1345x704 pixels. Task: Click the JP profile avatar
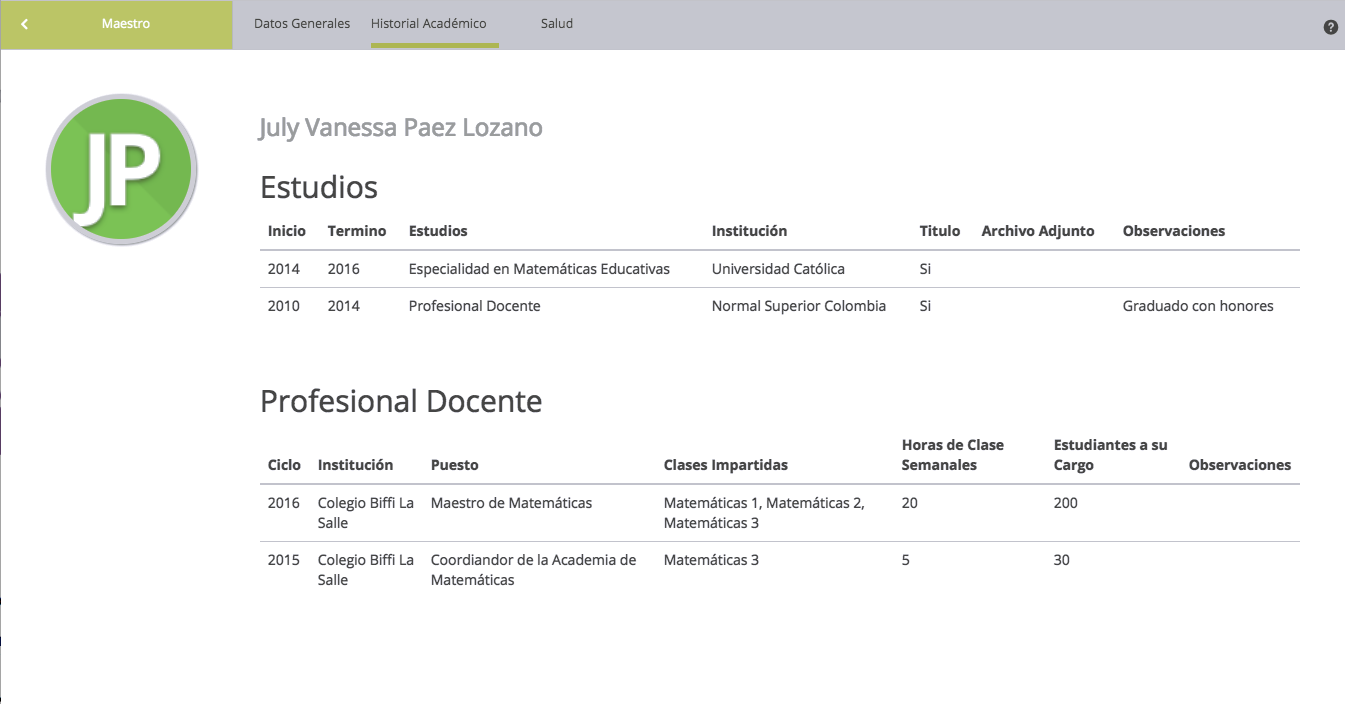(122, 170)
